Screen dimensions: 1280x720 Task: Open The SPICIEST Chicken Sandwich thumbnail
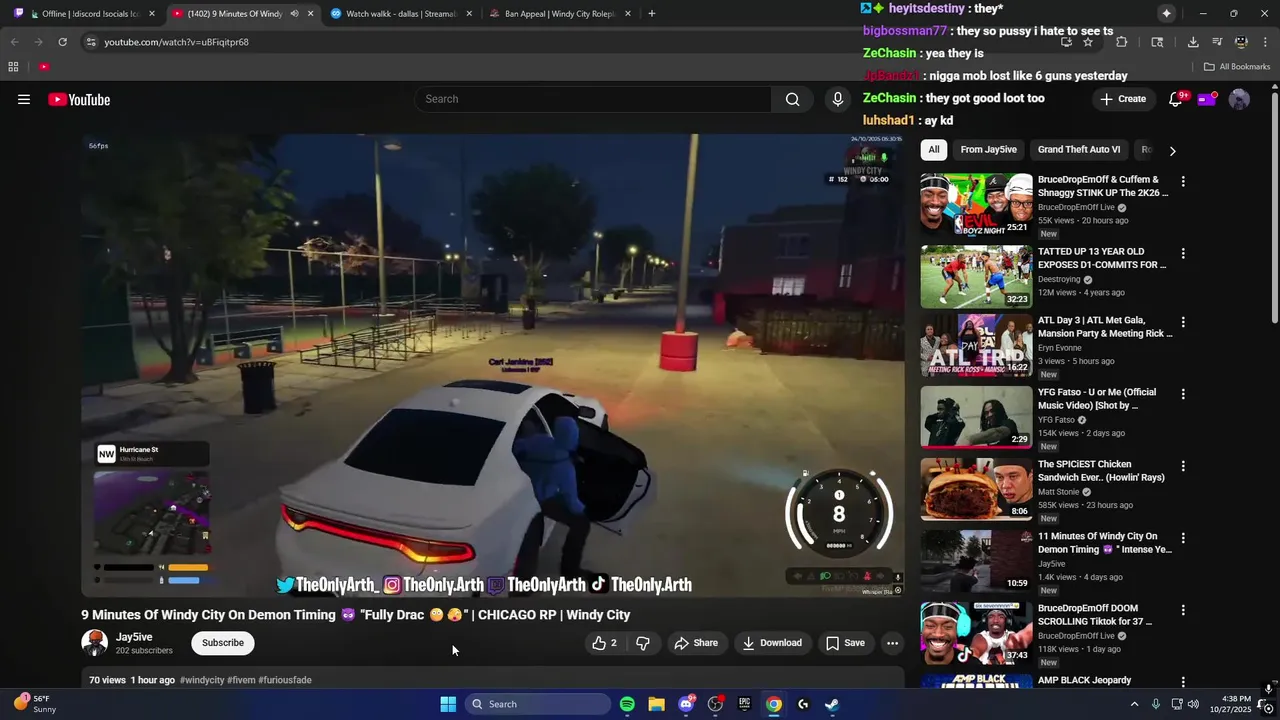(x=976, y=489)
